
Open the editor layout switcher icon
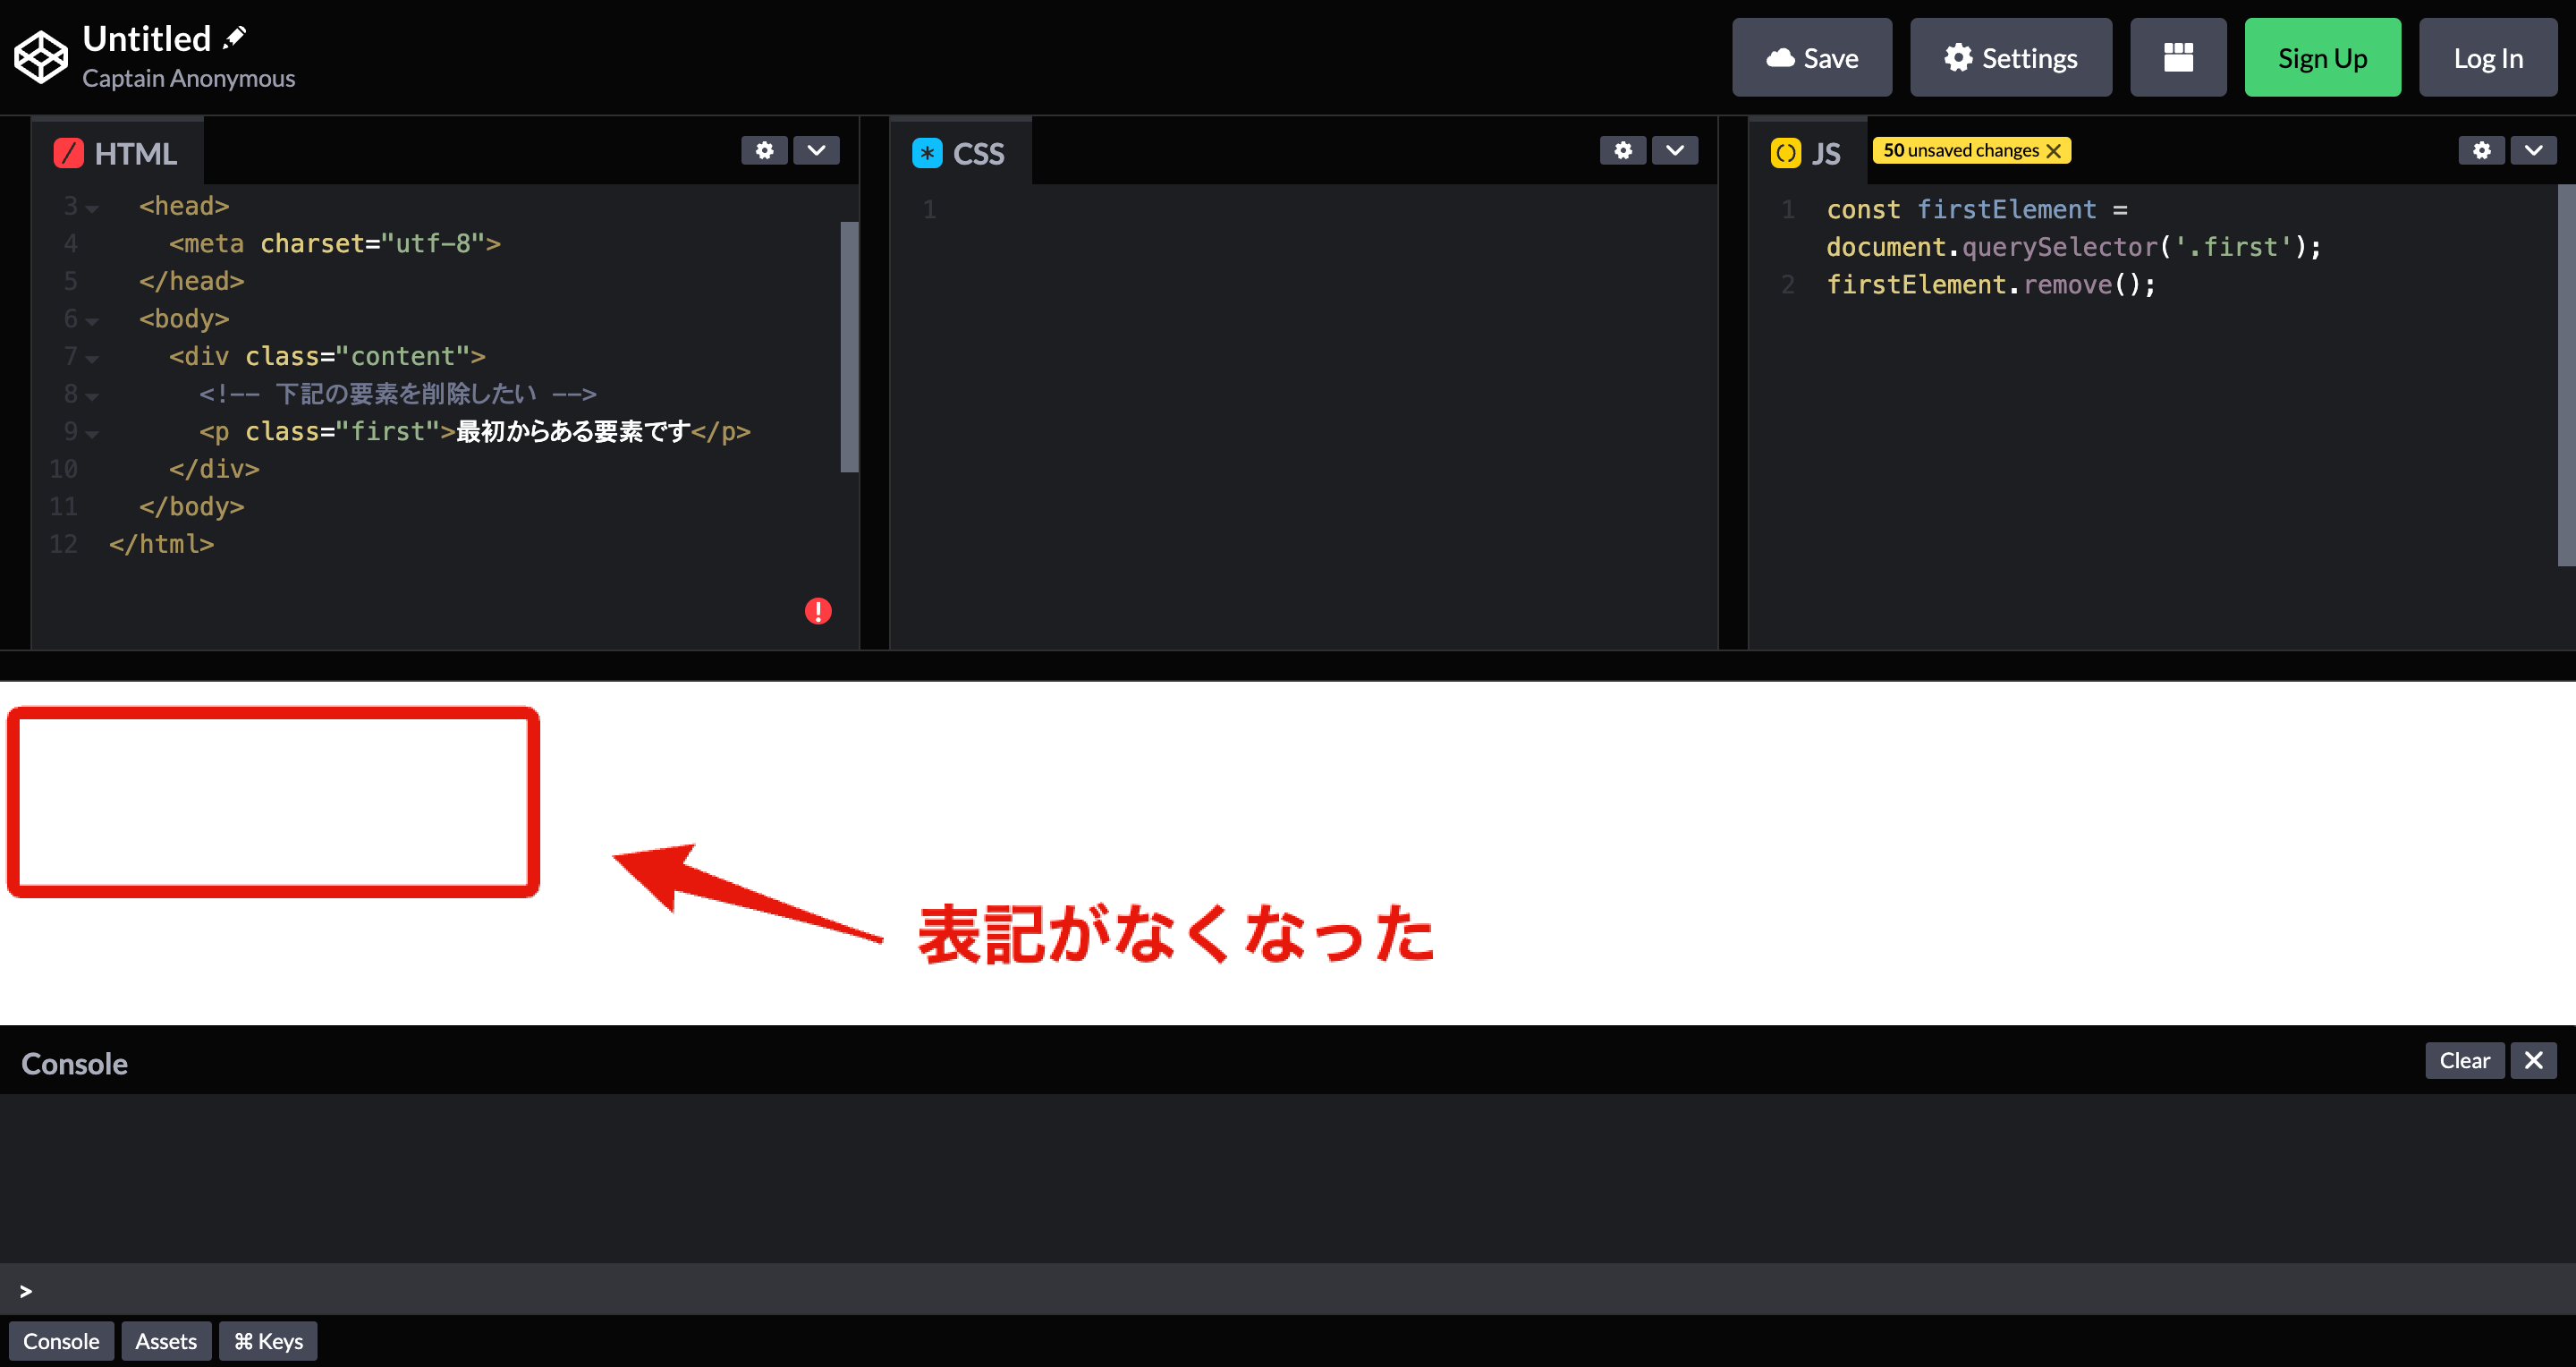2177,57
